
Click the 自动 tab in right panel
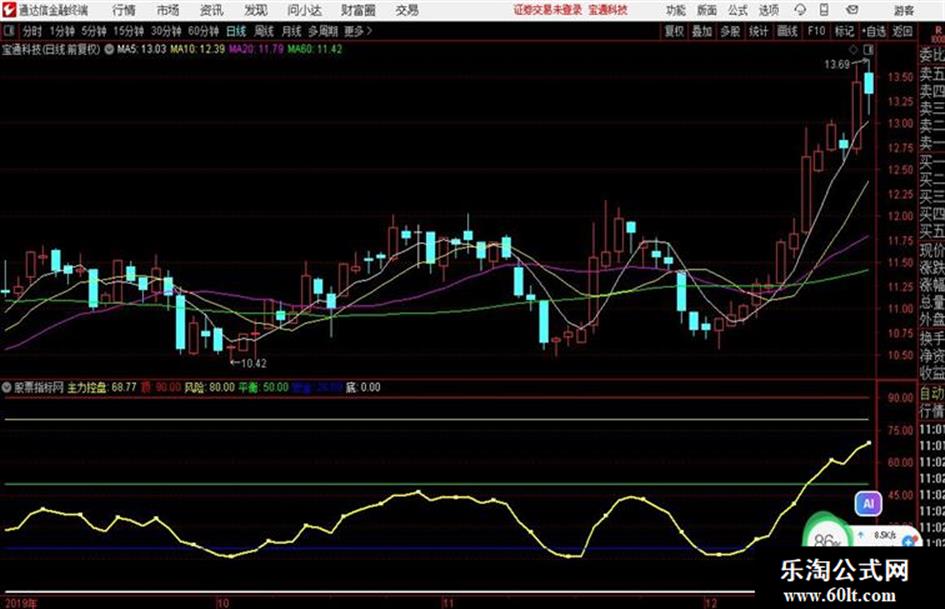point(932,394)
